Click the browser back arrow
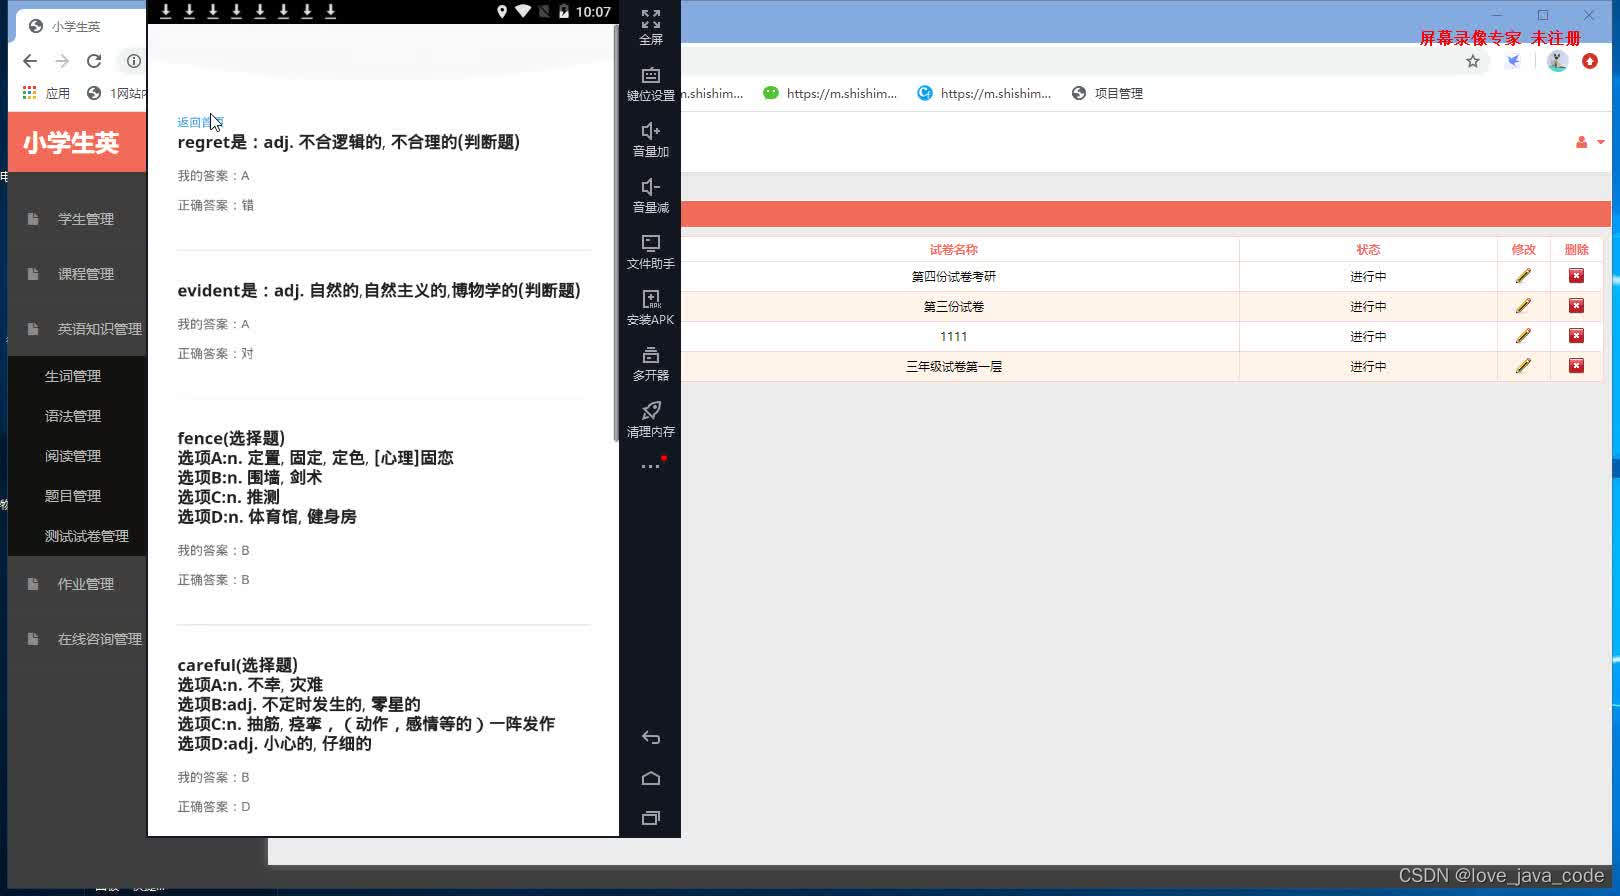This screenshot has height=896, width=1620. [30, 61]
